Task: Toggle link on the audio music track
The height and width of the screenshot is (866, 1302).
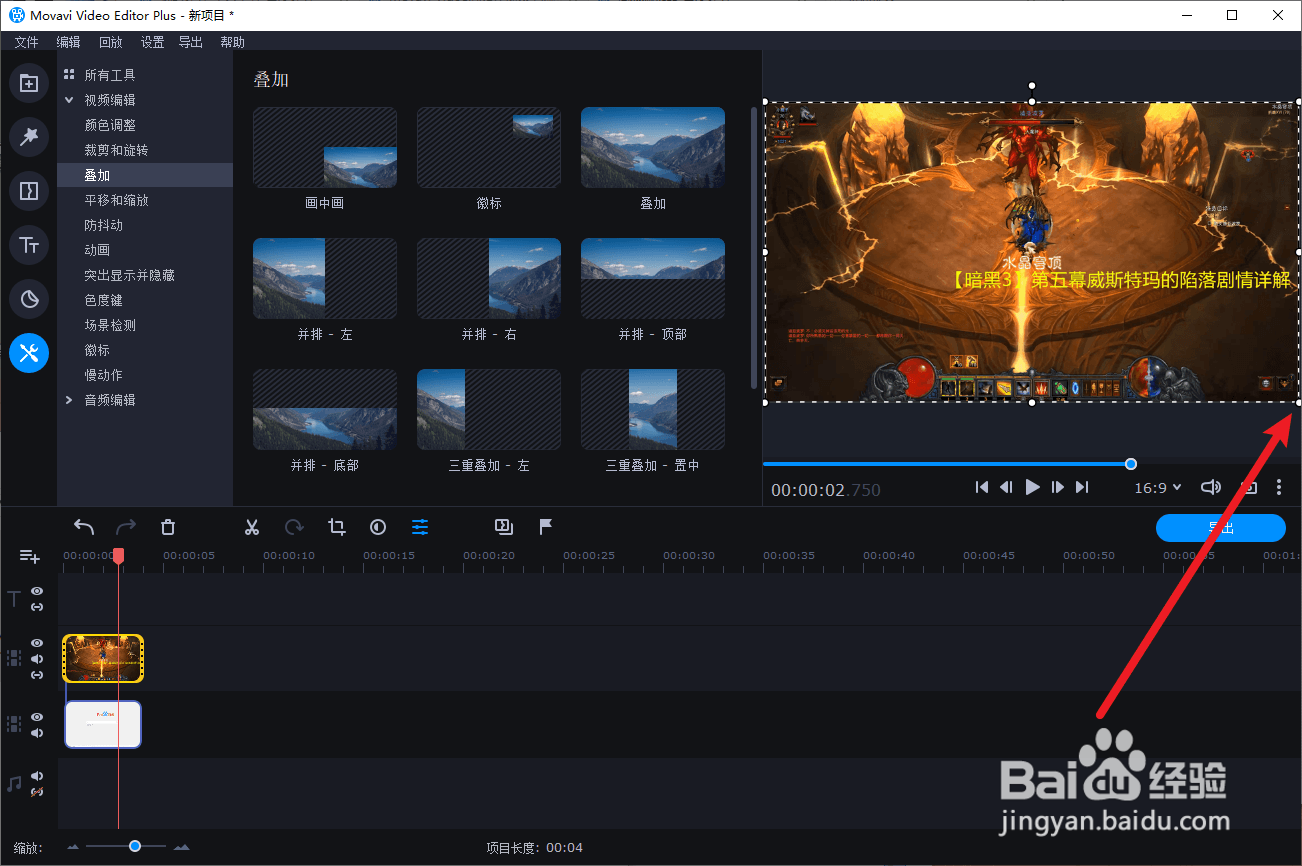Action: [x=37, y=792]
